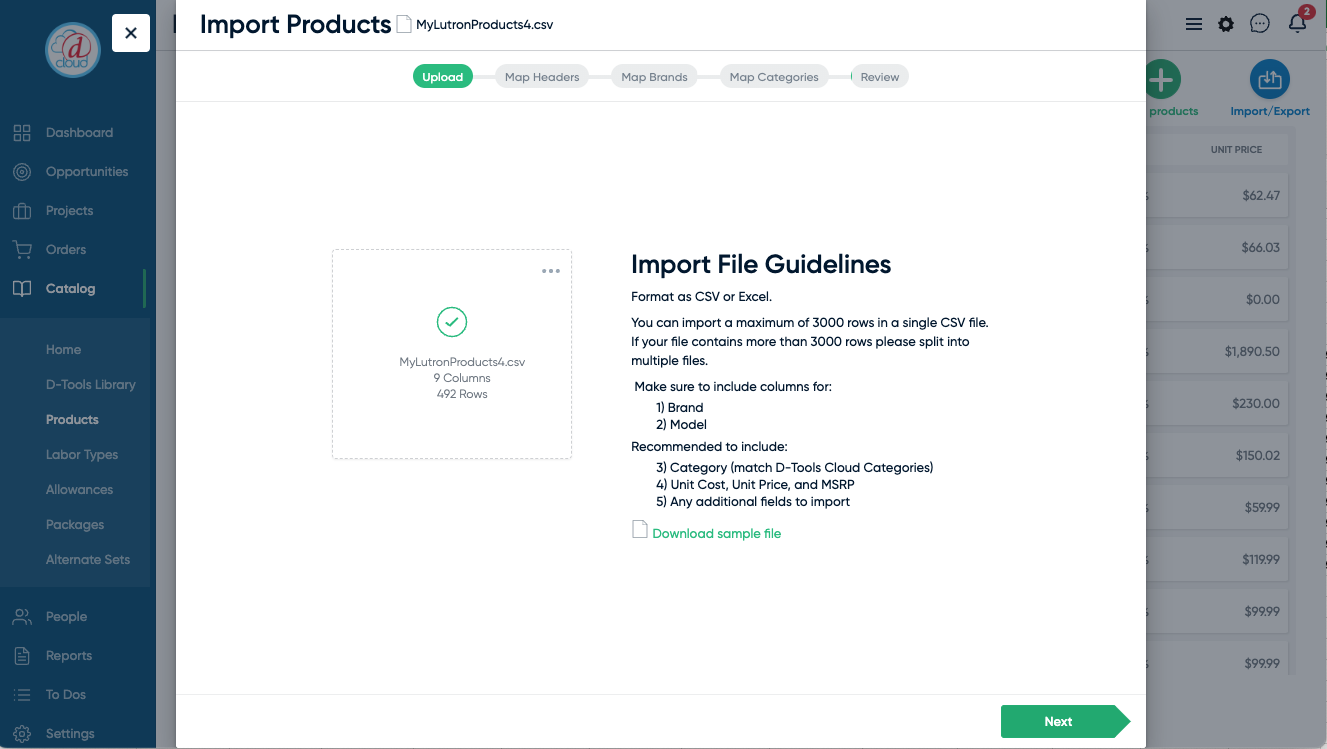Click the Import/Export label text
This screenshot has width=1327, height=749.
[x=1270, y=111]
